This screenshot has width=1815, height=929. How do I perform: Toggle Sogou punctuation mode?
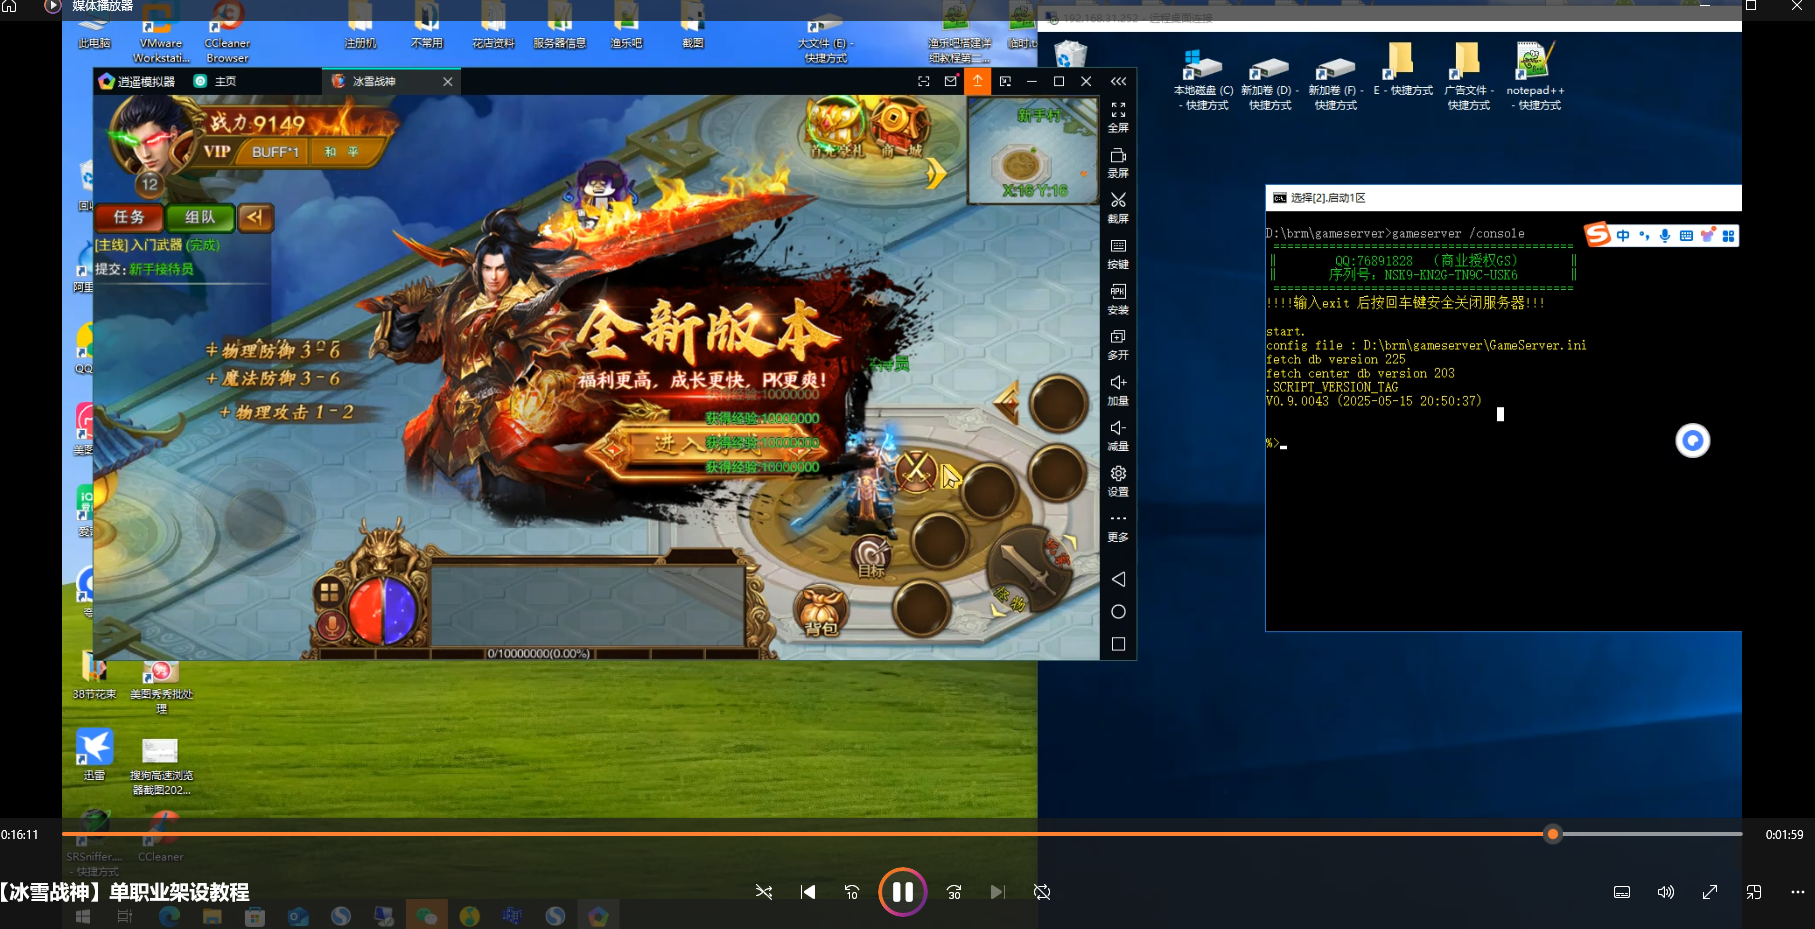coord(1644,236)
